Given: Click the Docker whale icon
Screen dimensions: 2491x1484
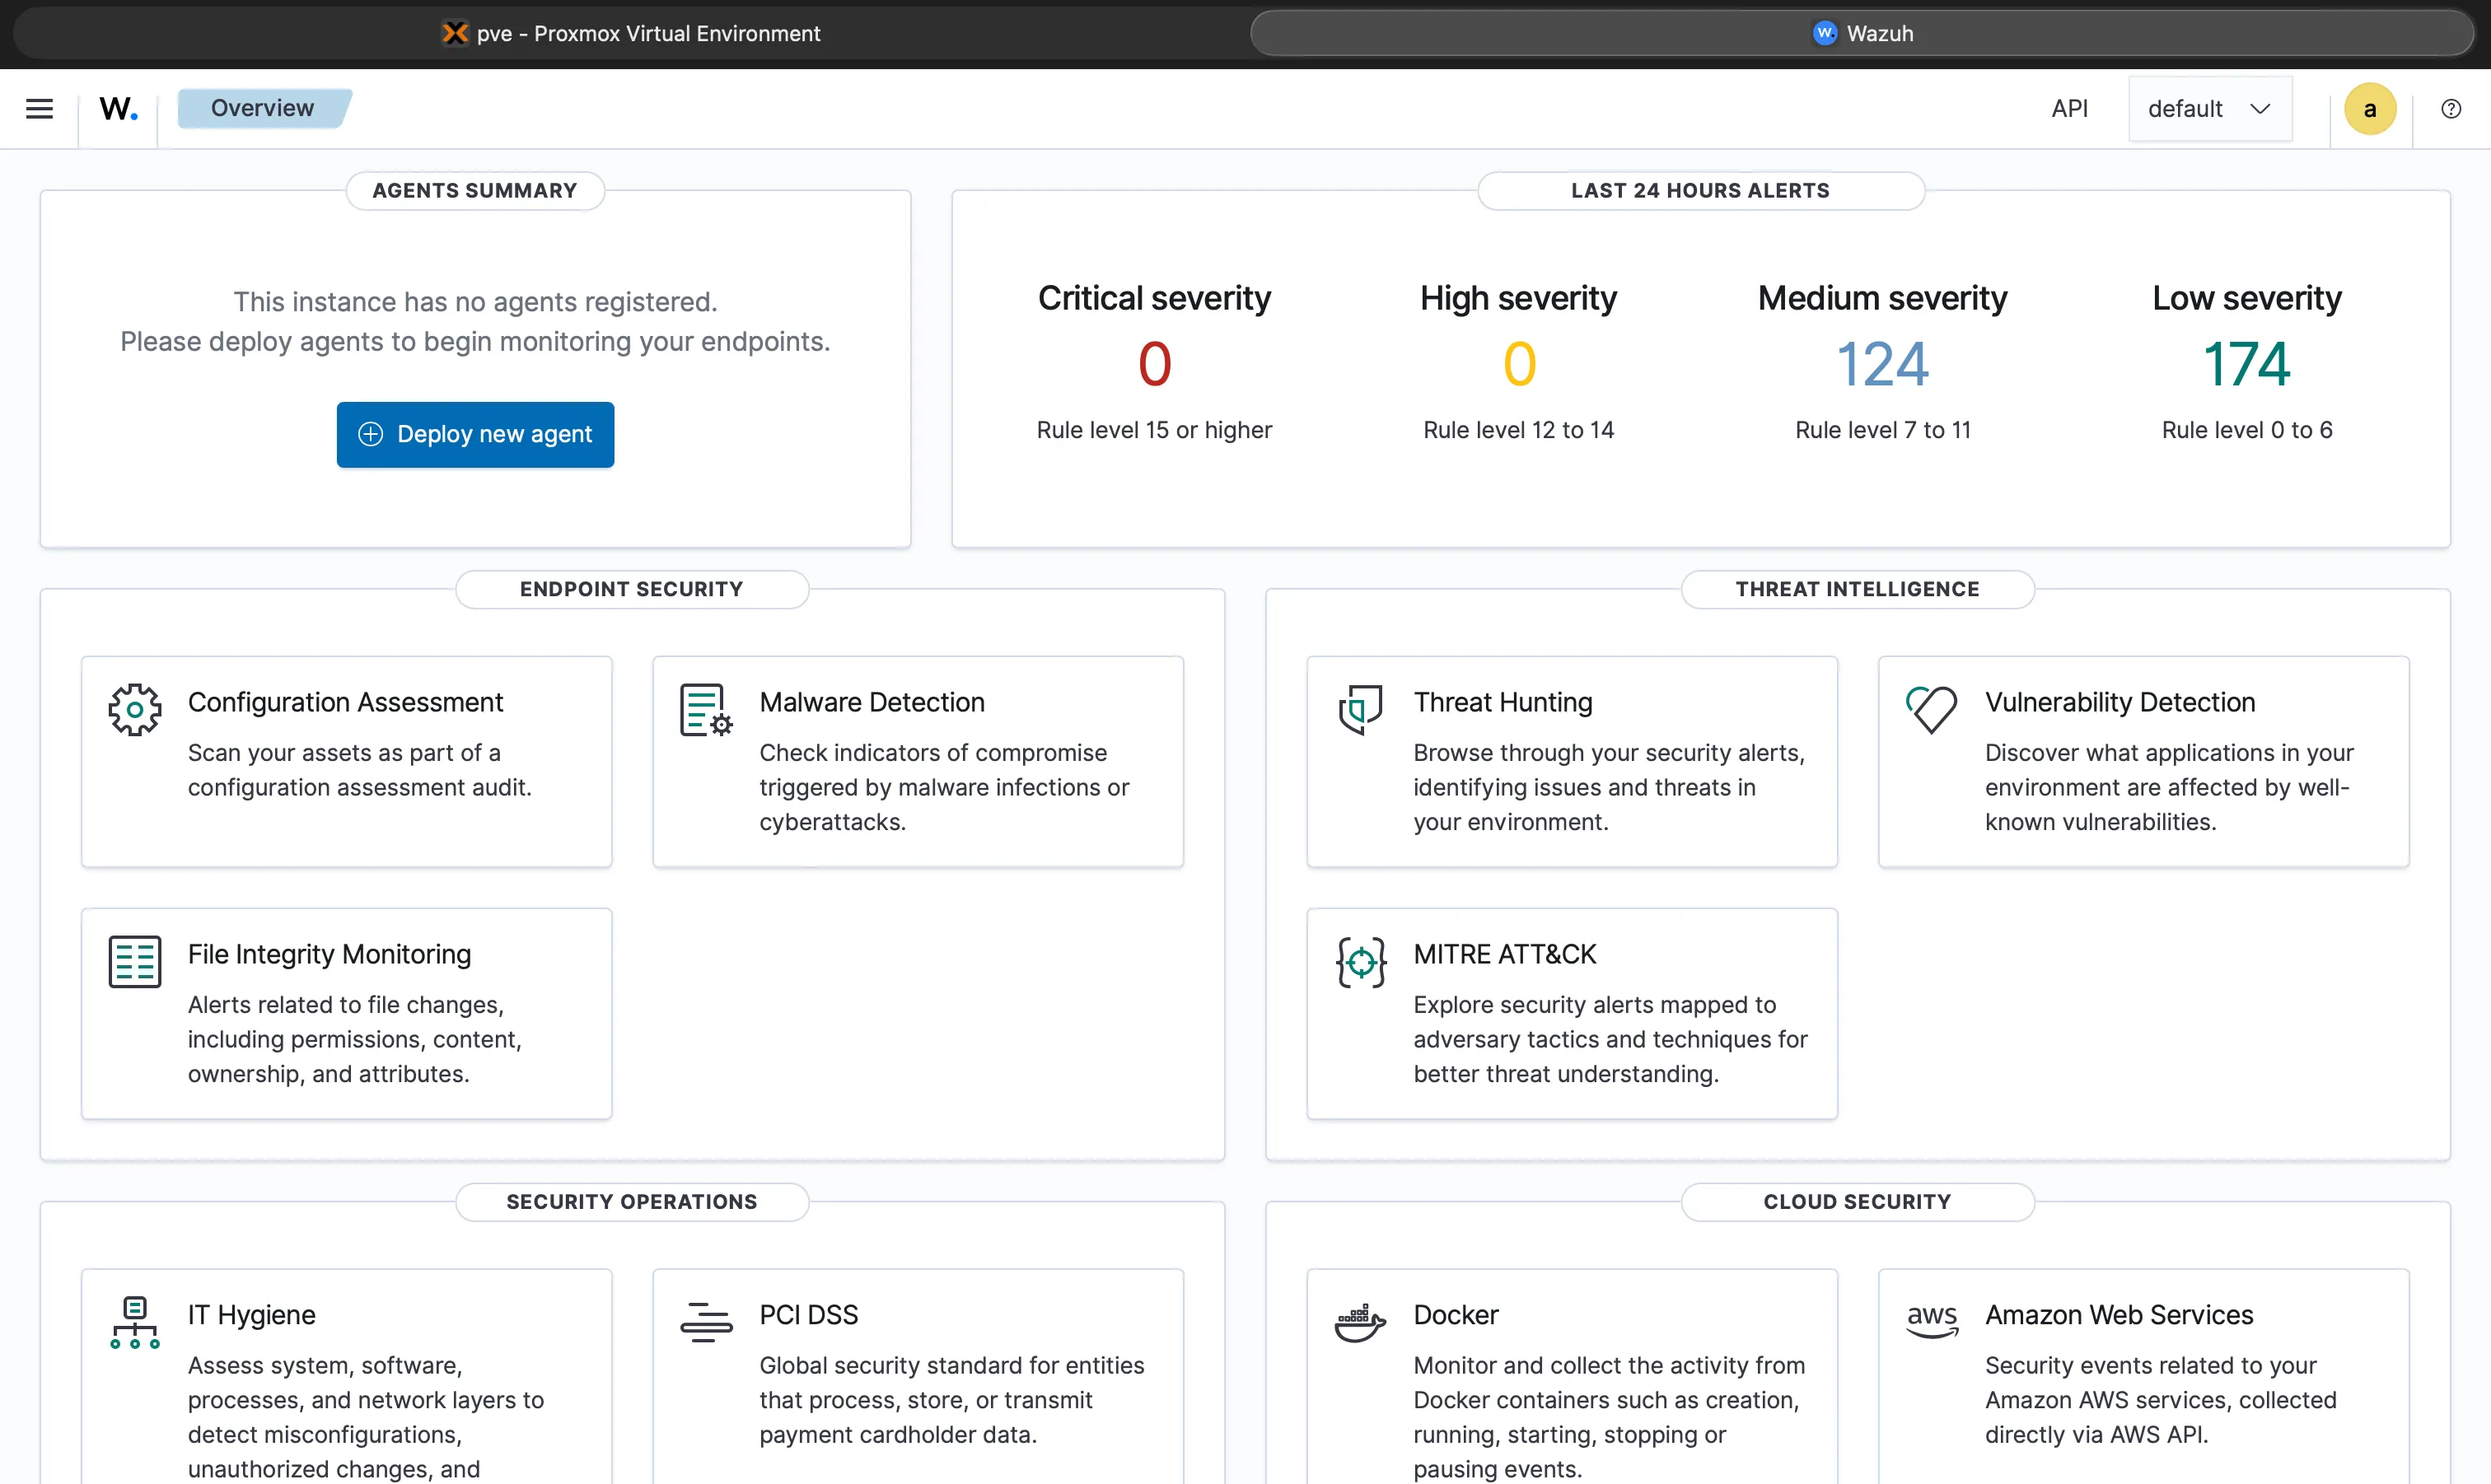Looking at the screenshot, I should 1360,1322.
